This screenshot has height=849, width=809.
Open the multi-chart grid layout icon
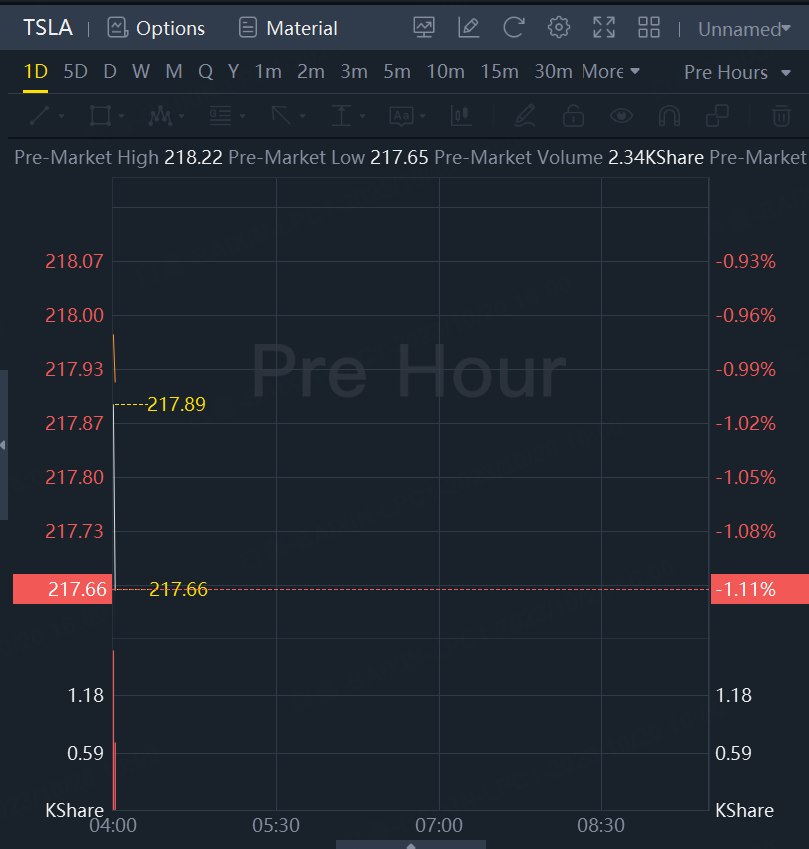[x=649, y=28]
